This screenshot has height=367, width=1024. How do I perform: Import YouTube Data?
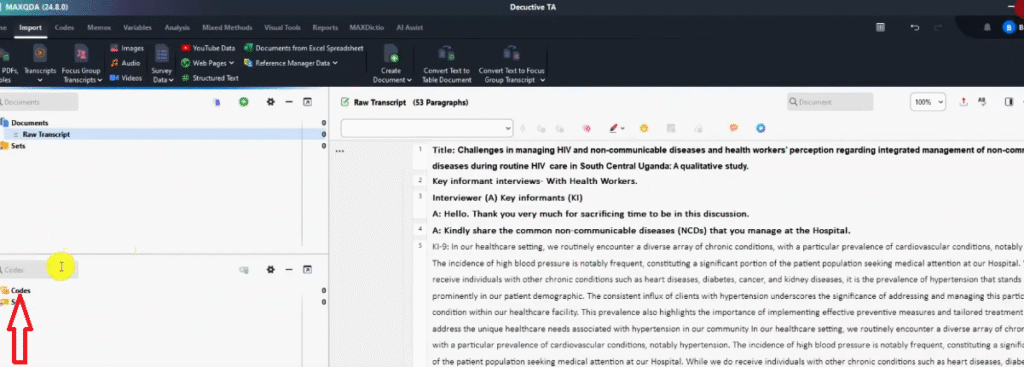208,48
